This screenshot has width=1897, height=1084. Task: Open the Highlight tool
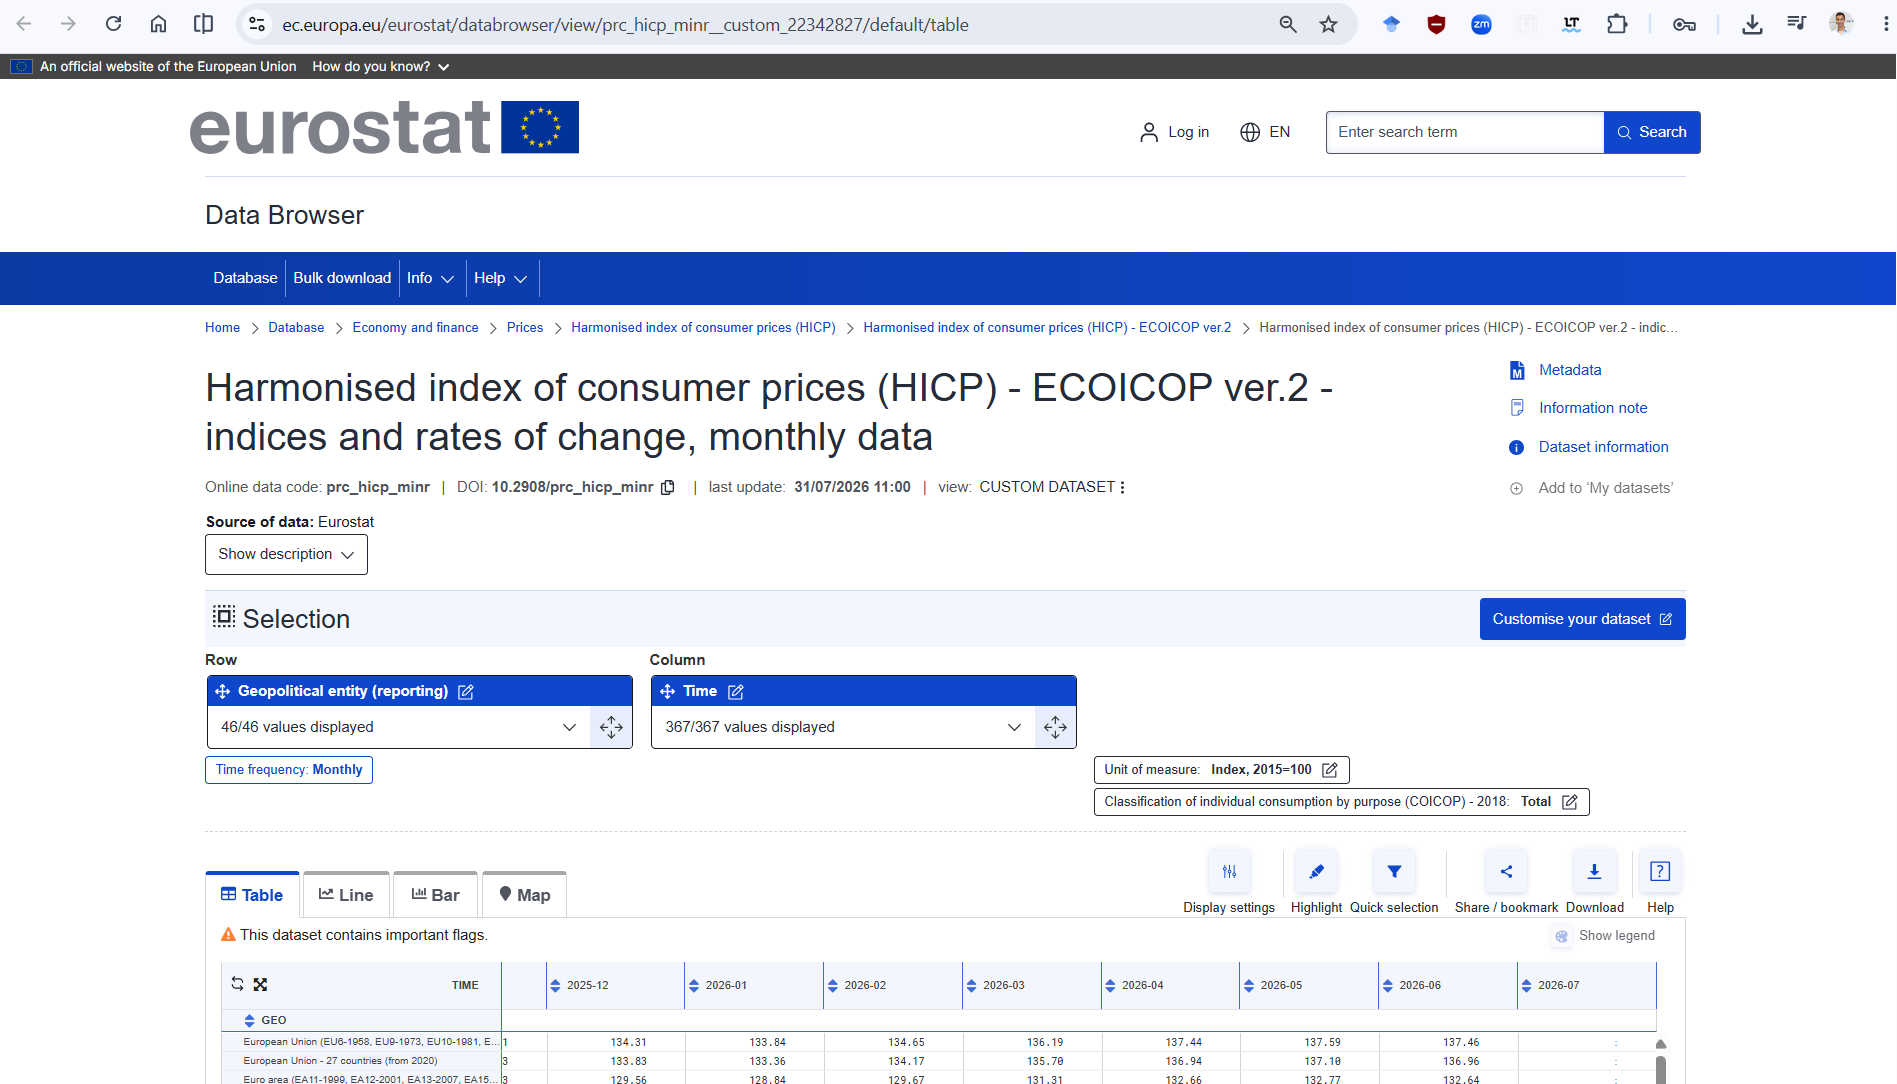point(1316,872)
